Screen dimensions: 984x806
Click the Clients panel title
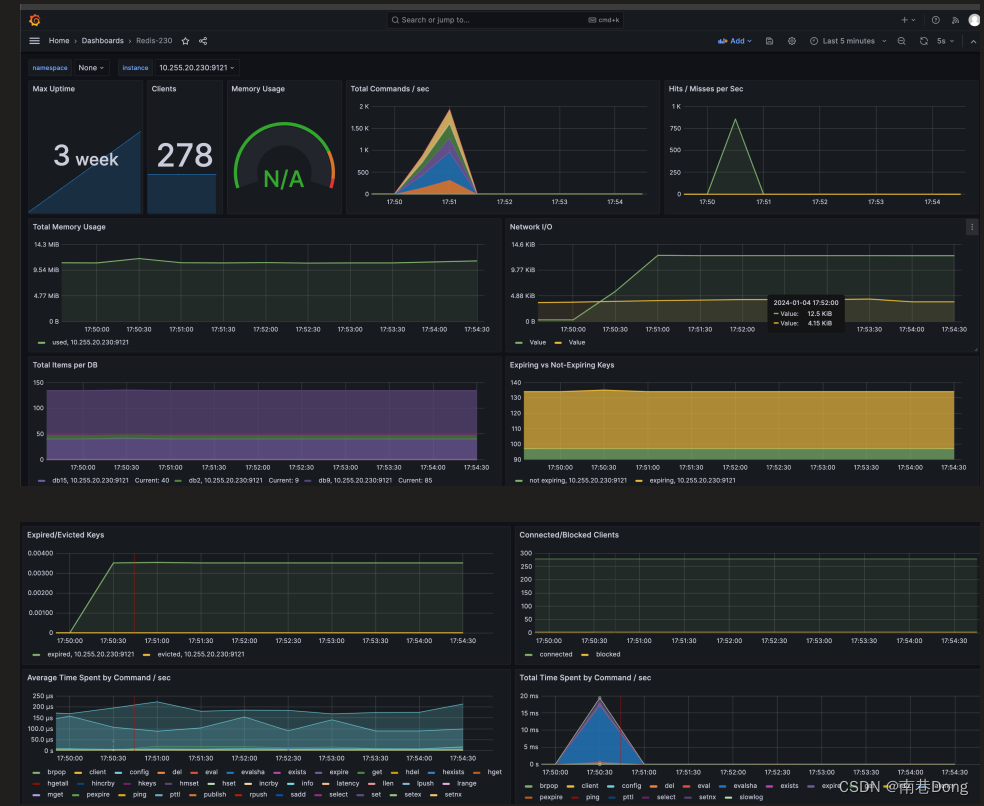point(164,89)
